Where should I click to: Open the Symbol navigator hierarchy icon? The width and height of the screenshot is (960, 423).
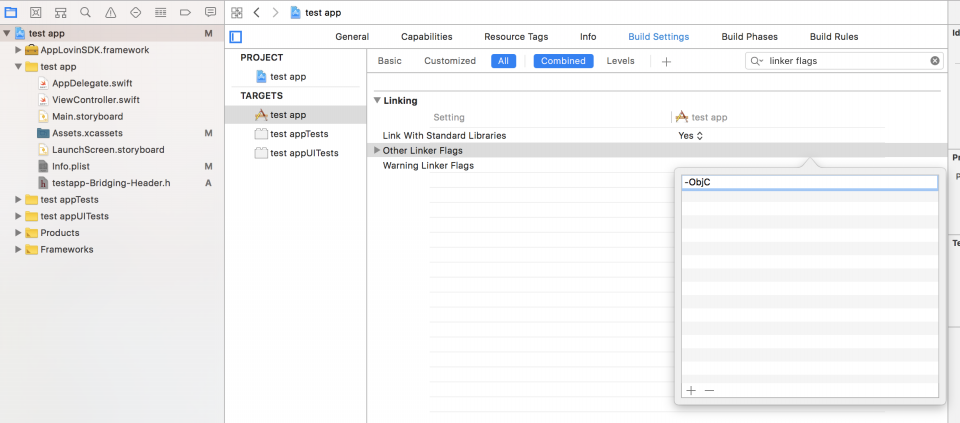61,12
